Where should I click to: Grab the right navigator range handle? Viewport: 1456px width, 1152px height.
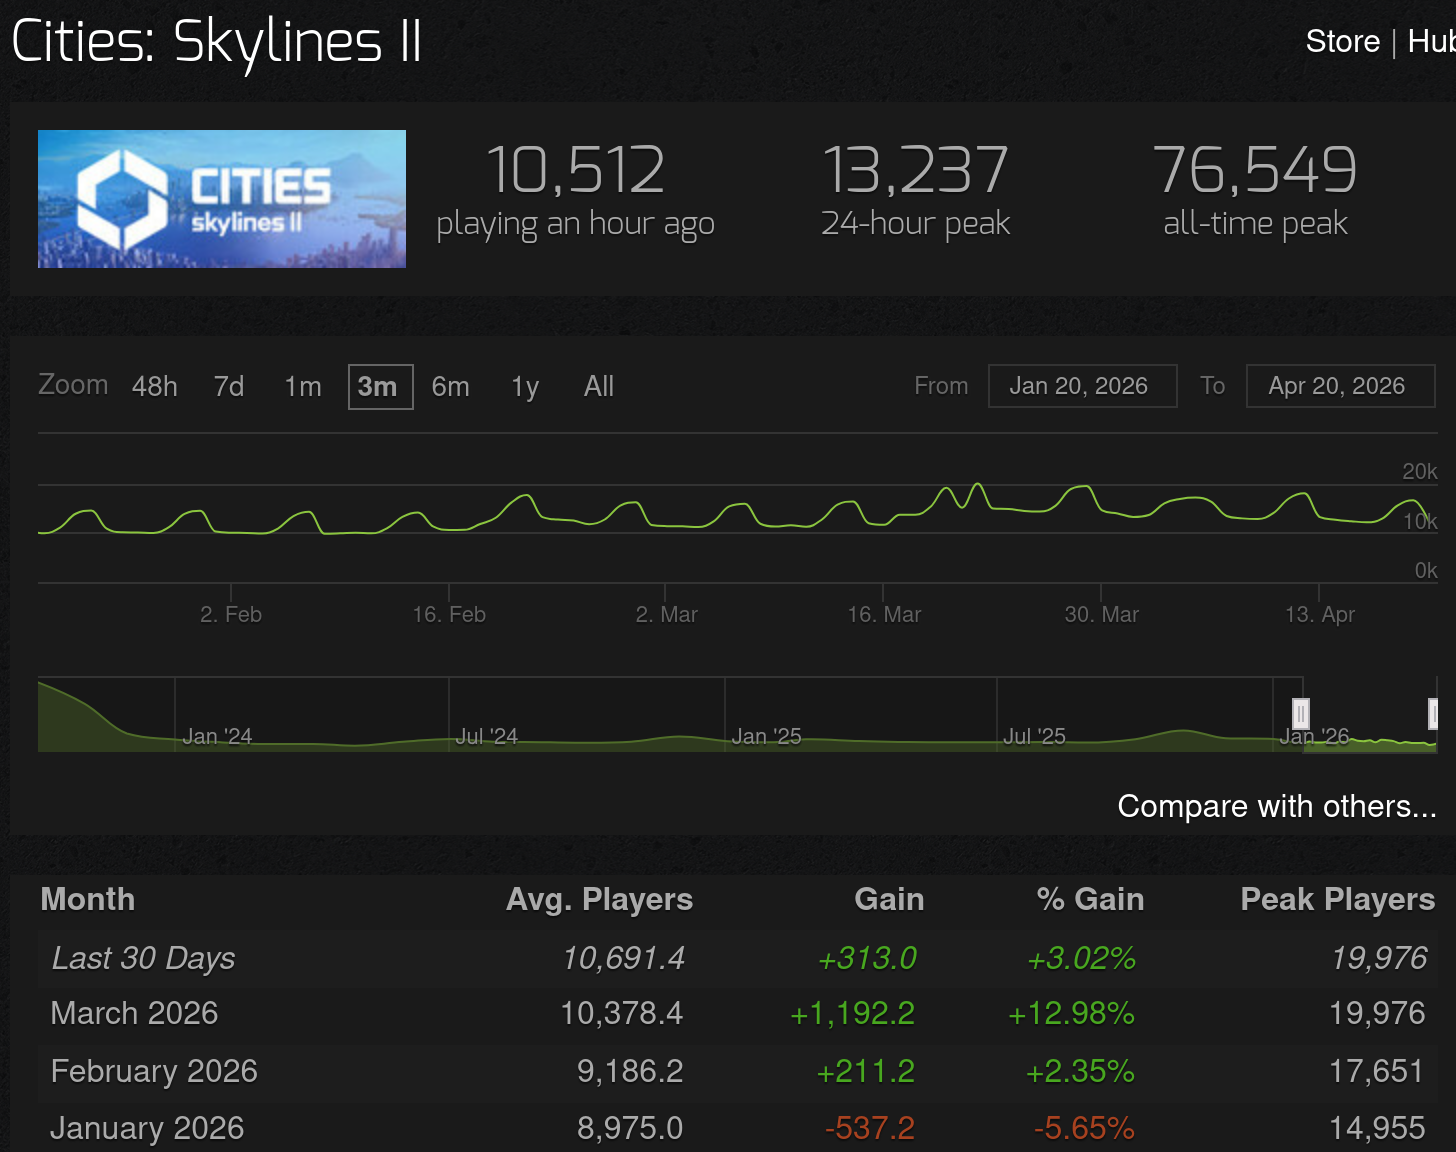click(1433, 713)
